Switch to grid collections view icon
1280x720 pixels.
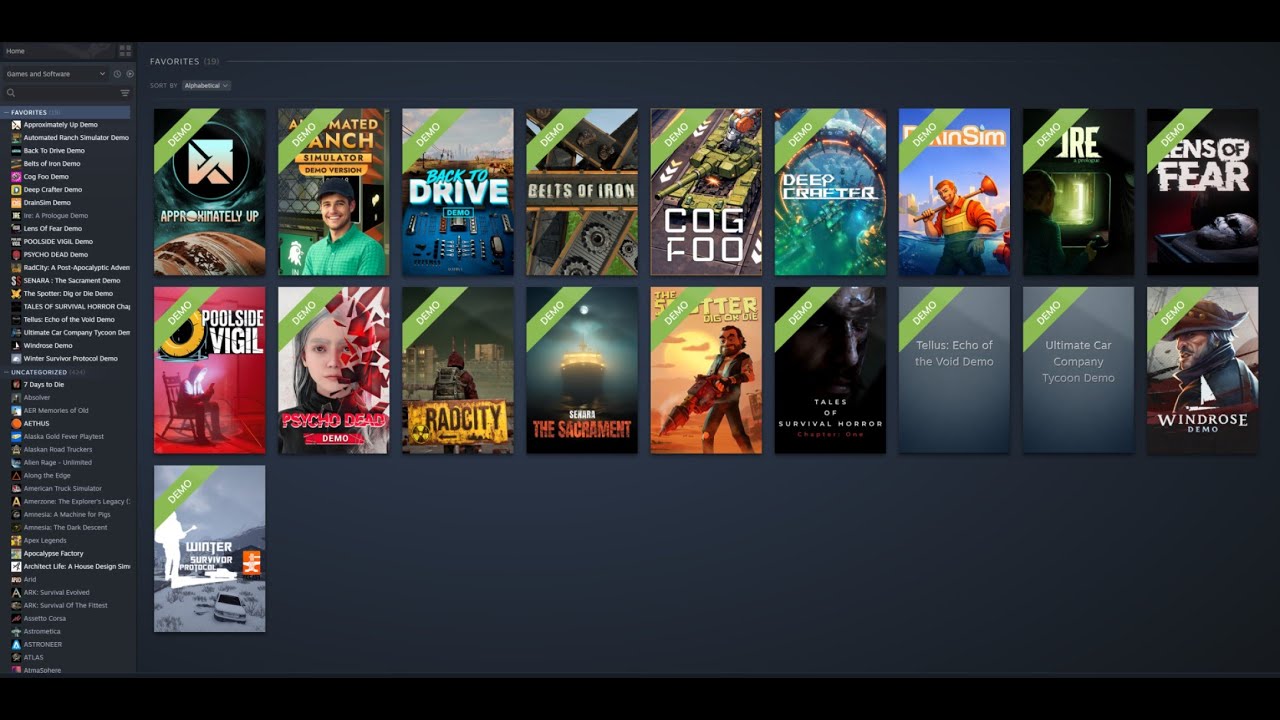click(125, 50)
